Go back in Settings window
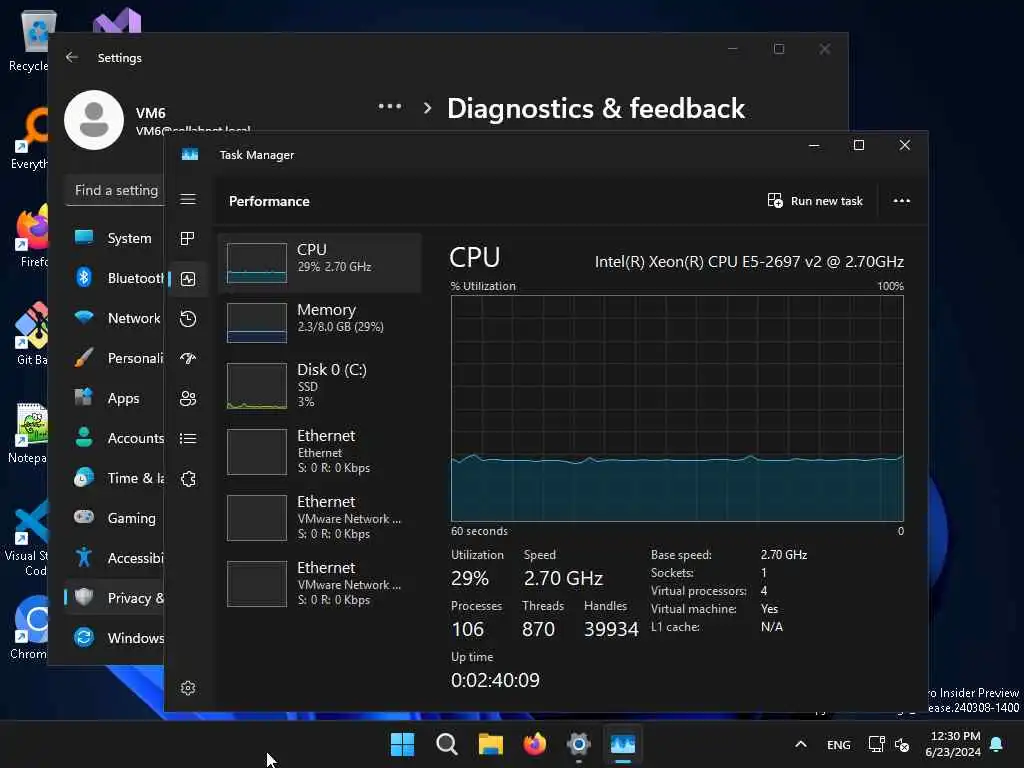 click(72, 57)
